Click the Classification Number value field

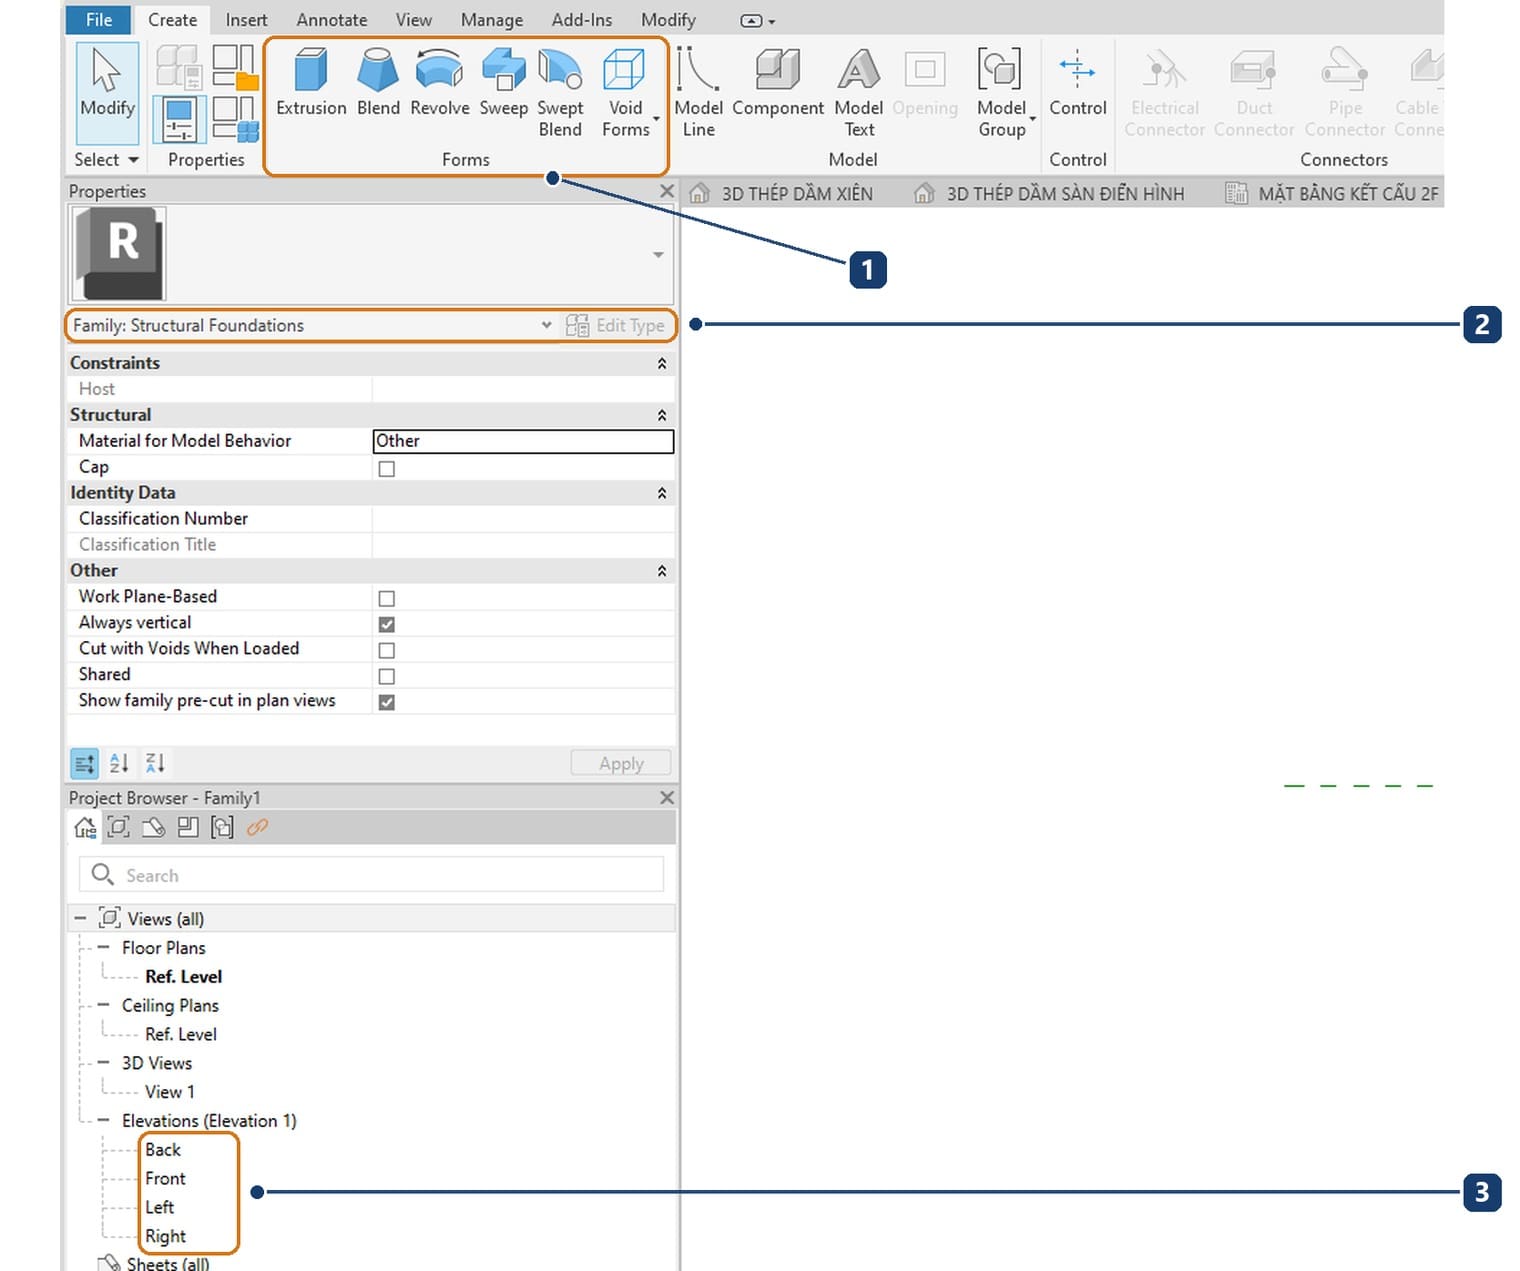pyautogui.click(x=523, y=519)
